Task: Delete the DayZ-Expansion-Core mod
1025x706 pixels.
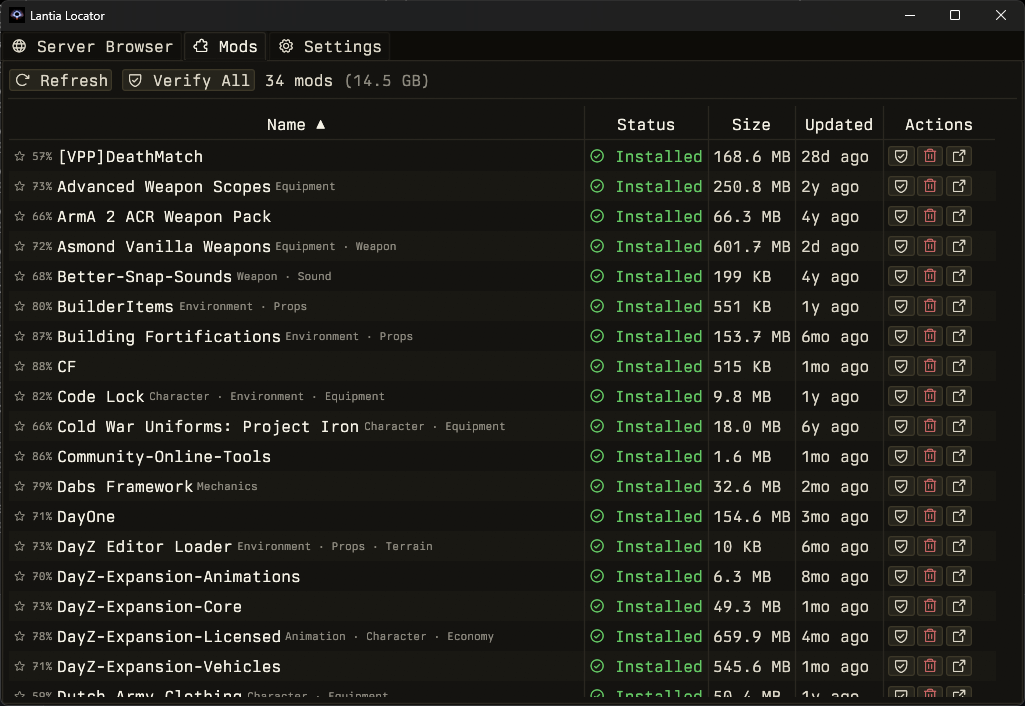Action: click(x=930, y=606)
